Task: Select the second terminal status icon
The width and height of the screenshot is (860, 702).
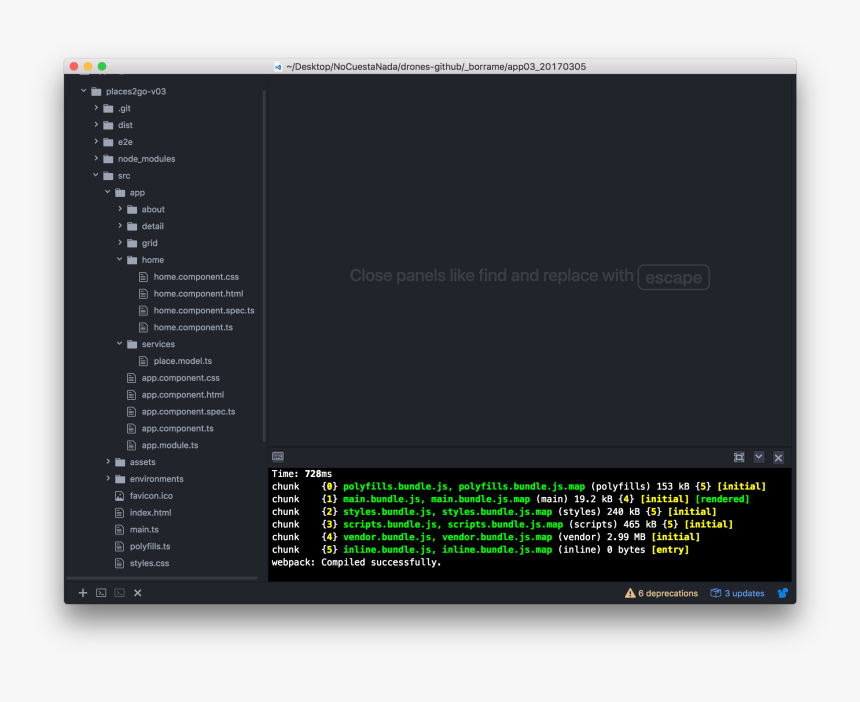Action: tap(119, 593)
